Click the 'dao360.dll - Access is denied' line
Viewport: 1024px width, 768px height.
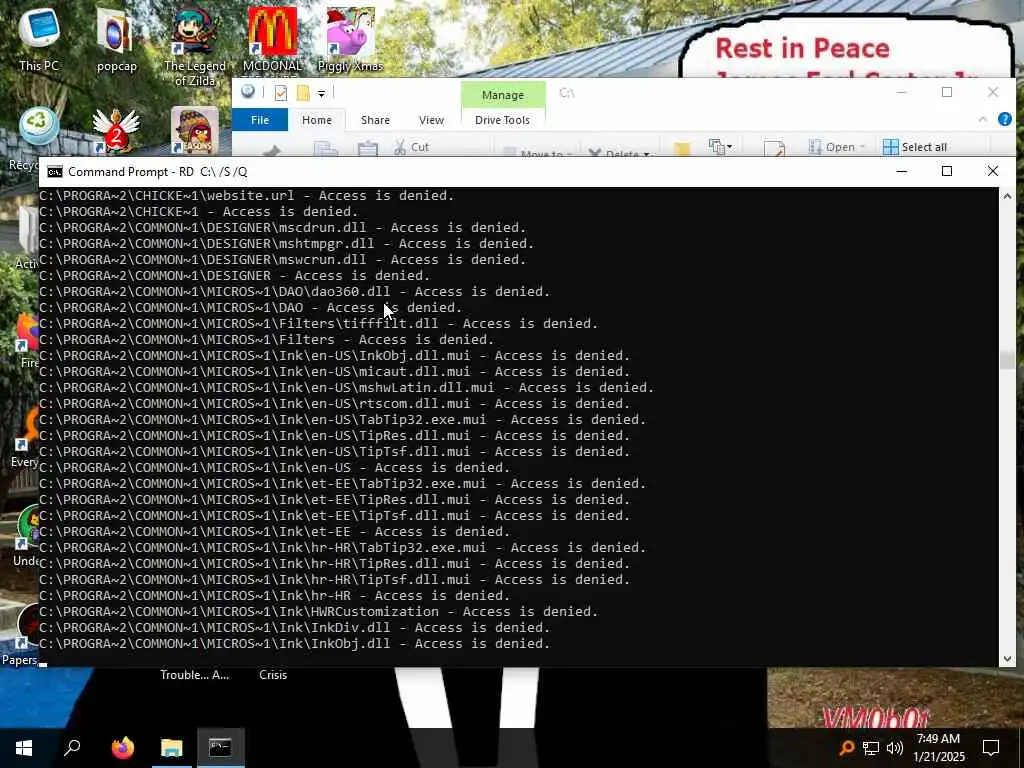295,291
